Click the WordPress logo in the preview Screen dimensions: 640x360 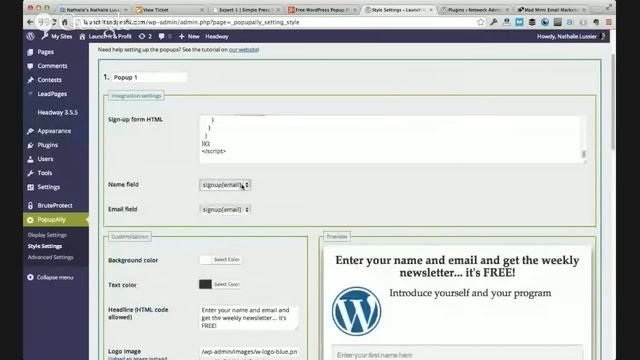356,311
